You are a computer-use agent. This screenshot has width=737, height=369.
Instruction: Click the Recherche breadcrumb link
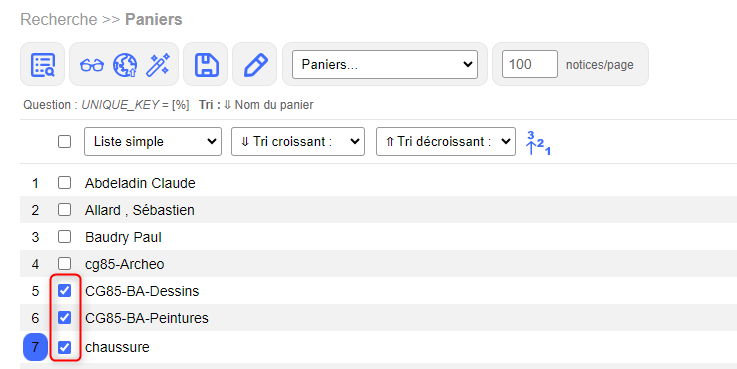59,19
